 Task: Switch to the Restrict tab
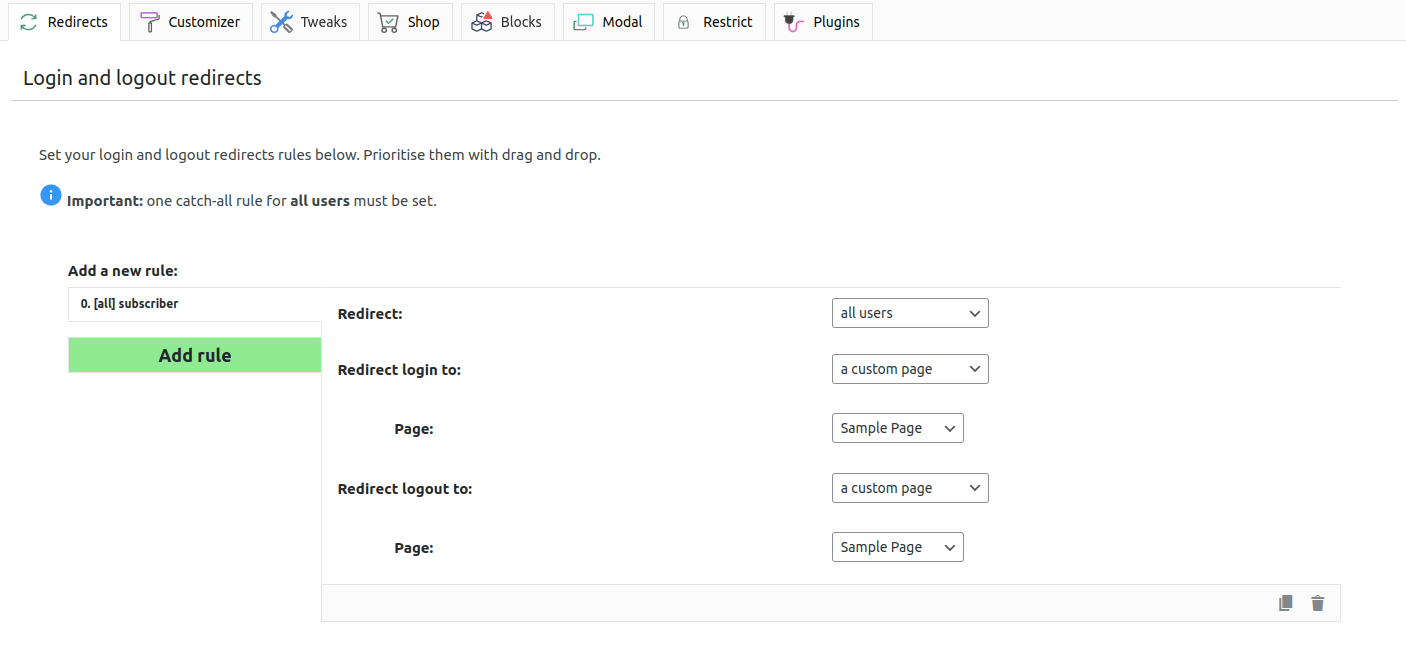[x=715, y=22]
